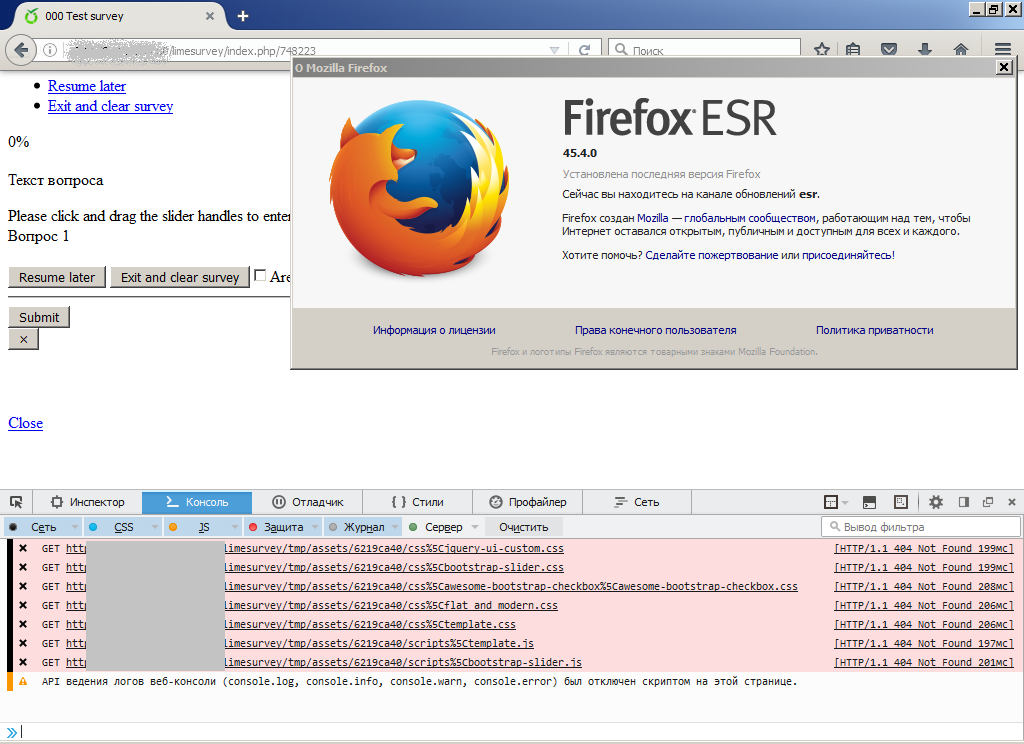Open Права конечного пользователя link

click(656, 331)
